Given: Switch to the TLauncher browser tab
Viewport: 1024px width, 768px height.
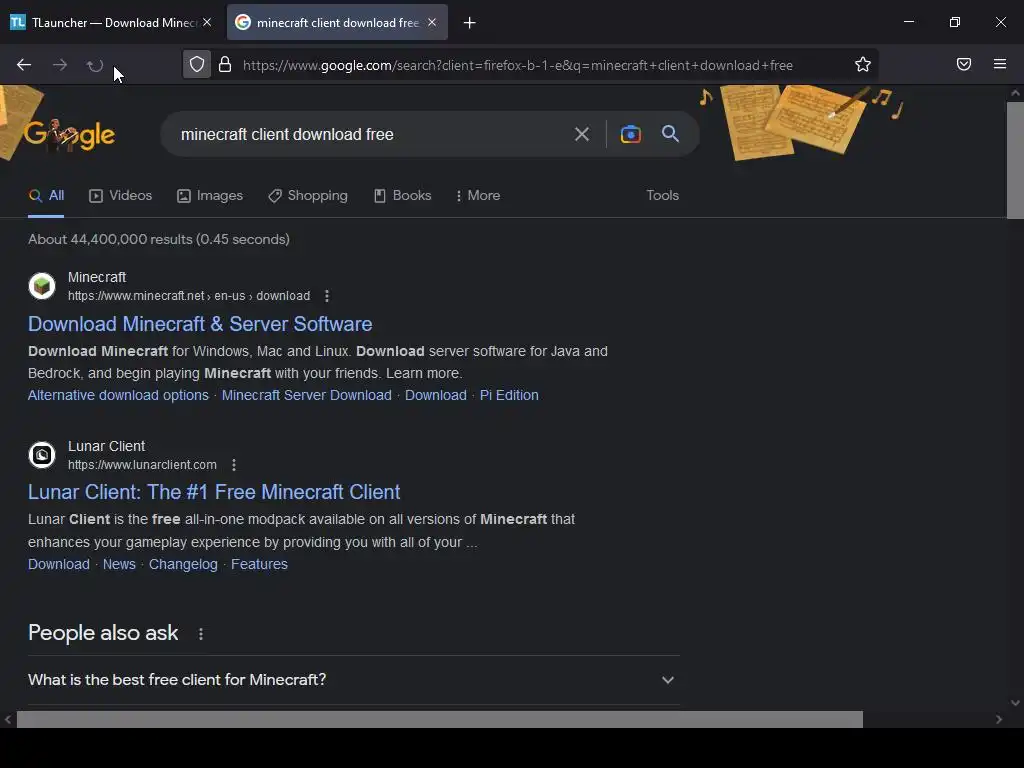Looking at the screenshot, I should point(111,22).
